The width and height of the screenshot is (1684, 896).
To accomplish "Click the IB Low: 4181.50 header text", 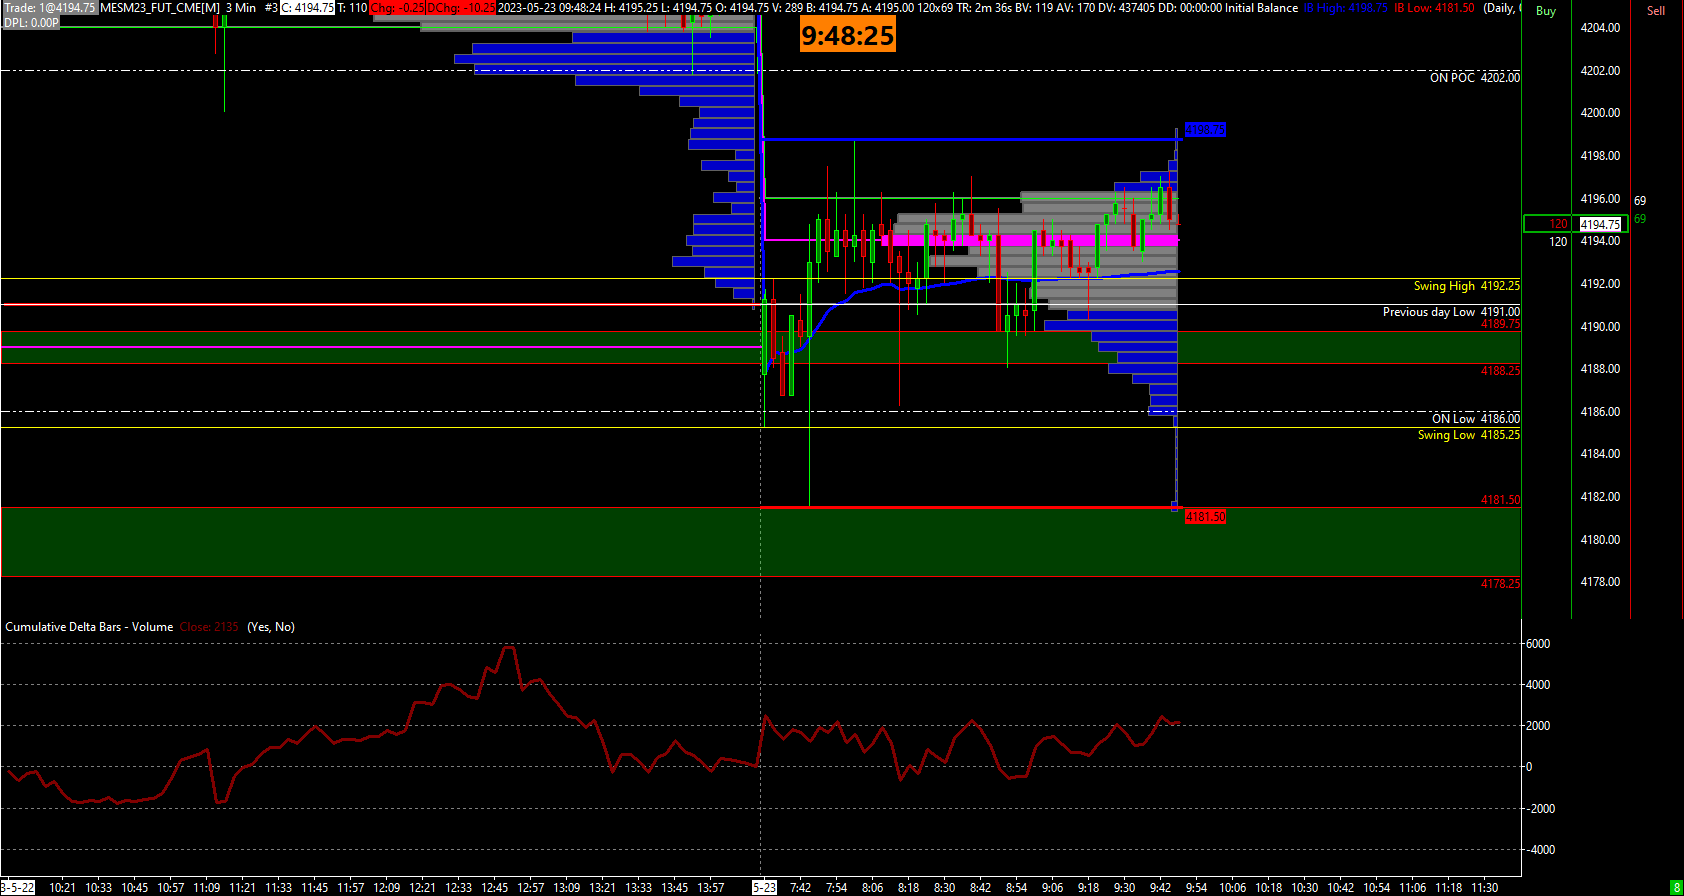I will click(x=1434, y=8).
